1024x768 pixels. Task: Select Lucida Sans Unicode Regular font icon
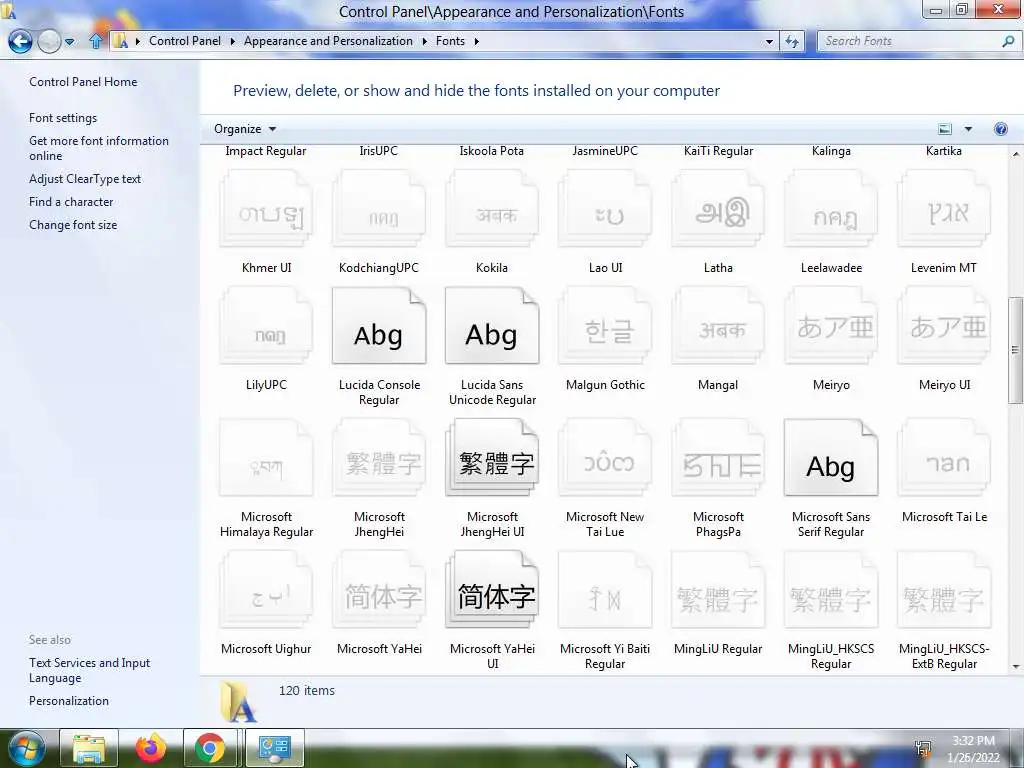tap(492, 326)
